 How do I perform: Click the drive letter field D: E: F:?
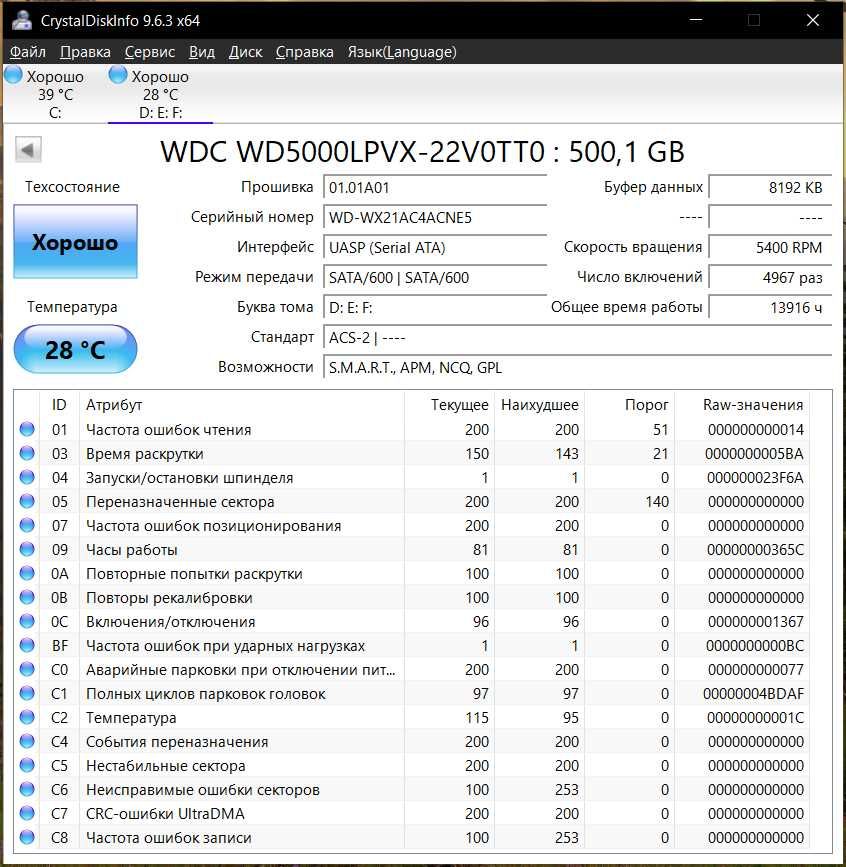point(435,307)
